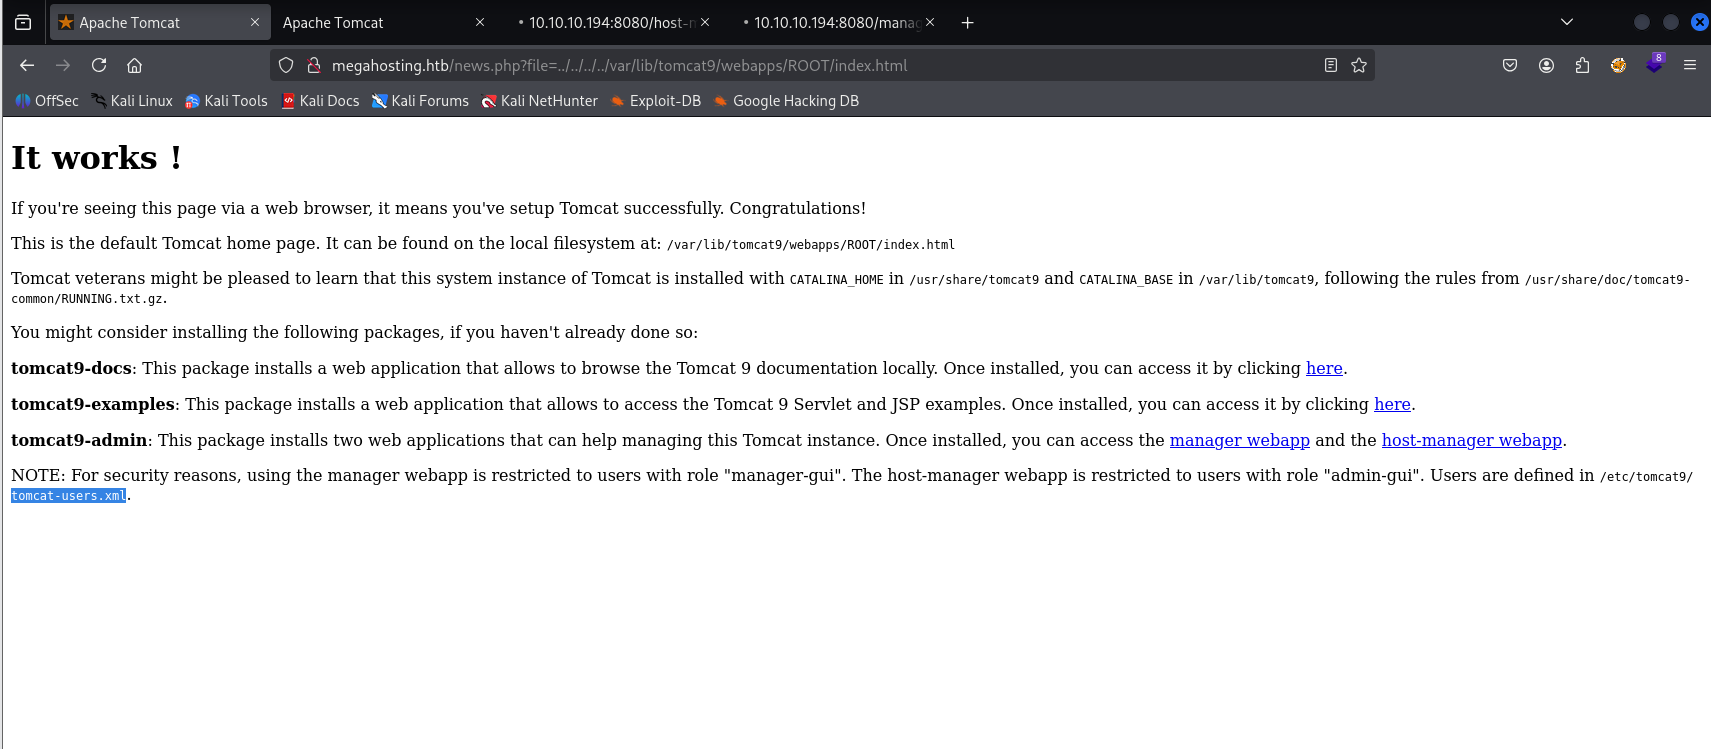
Task: Open the Kali Linux bookmark
Action: pyautogui.click(x=132, y=101)
